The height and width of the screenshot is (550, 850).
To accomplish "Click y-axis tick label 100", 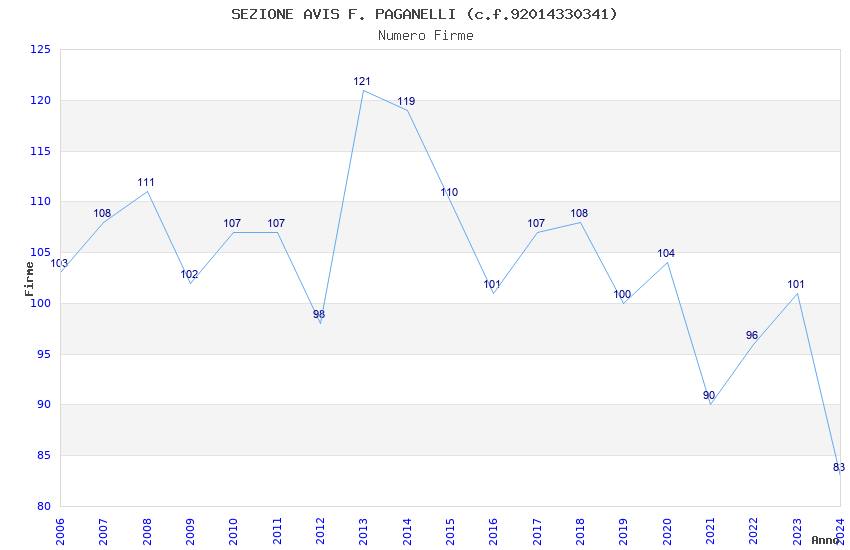I will [40, 303].
